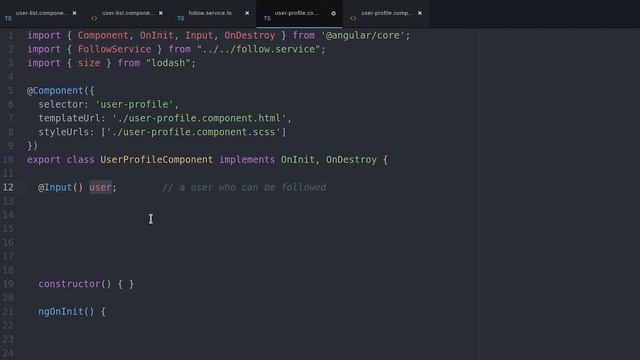This screenshot has height=360, width=640.
Task: Click the 'implements' keyword on line 10
Action: (x=247, y=160)
